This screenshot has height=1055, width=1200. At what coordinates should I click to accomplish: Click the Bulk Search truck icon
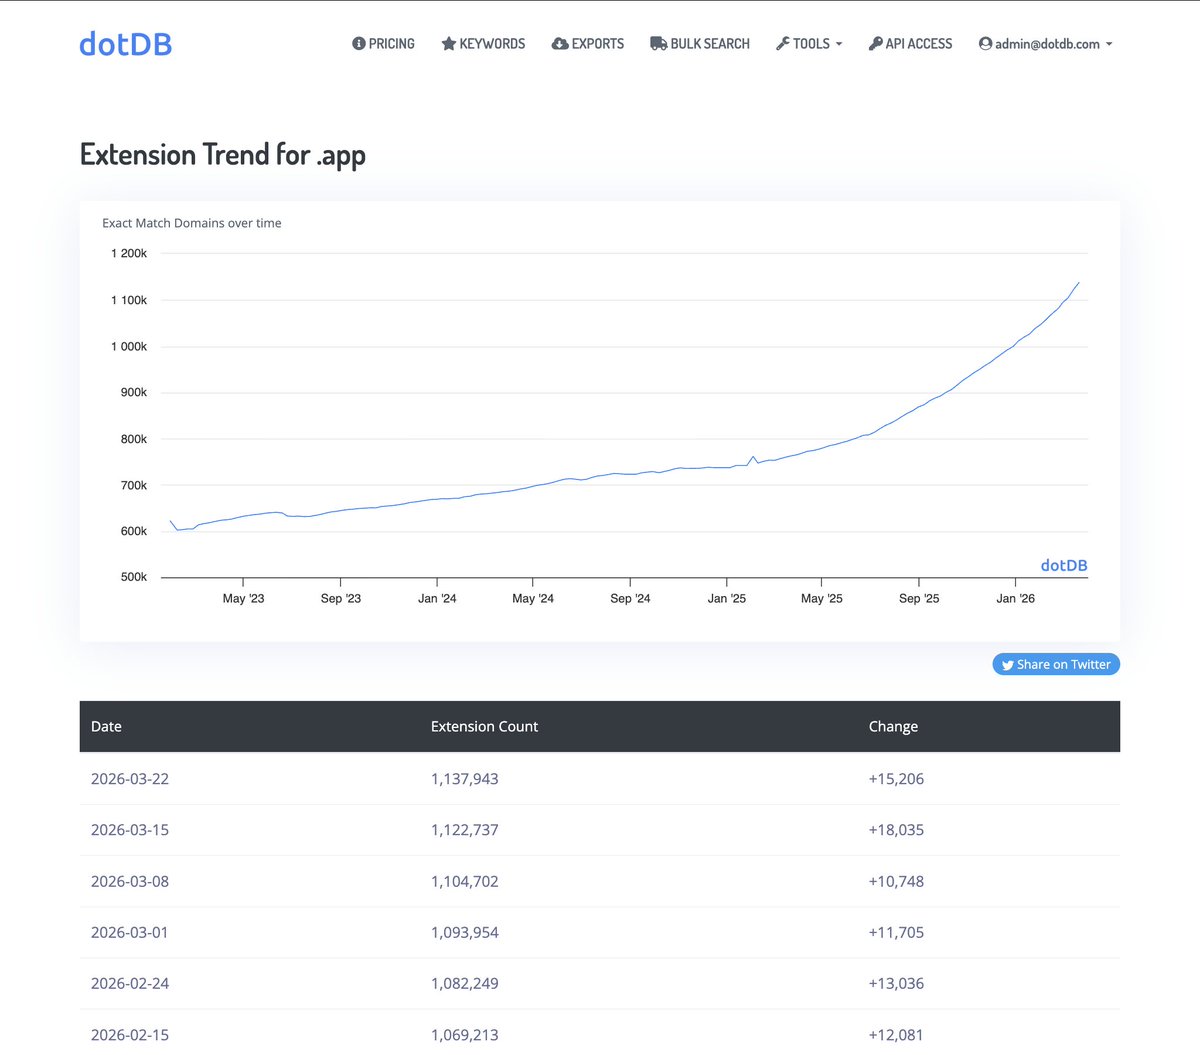[658, 44]
